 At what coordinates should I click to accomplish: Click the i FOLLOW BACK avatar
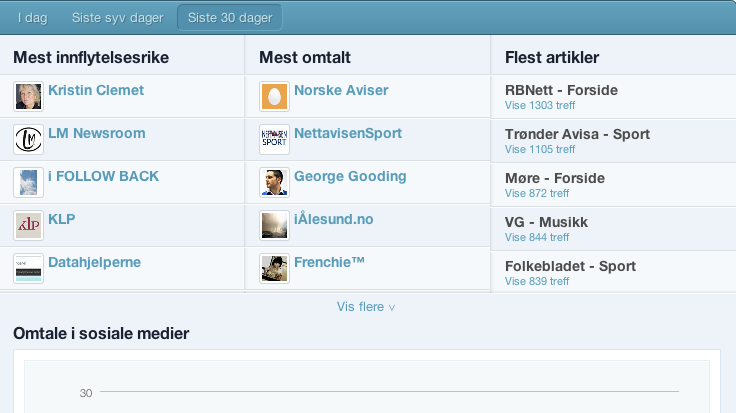28,182
